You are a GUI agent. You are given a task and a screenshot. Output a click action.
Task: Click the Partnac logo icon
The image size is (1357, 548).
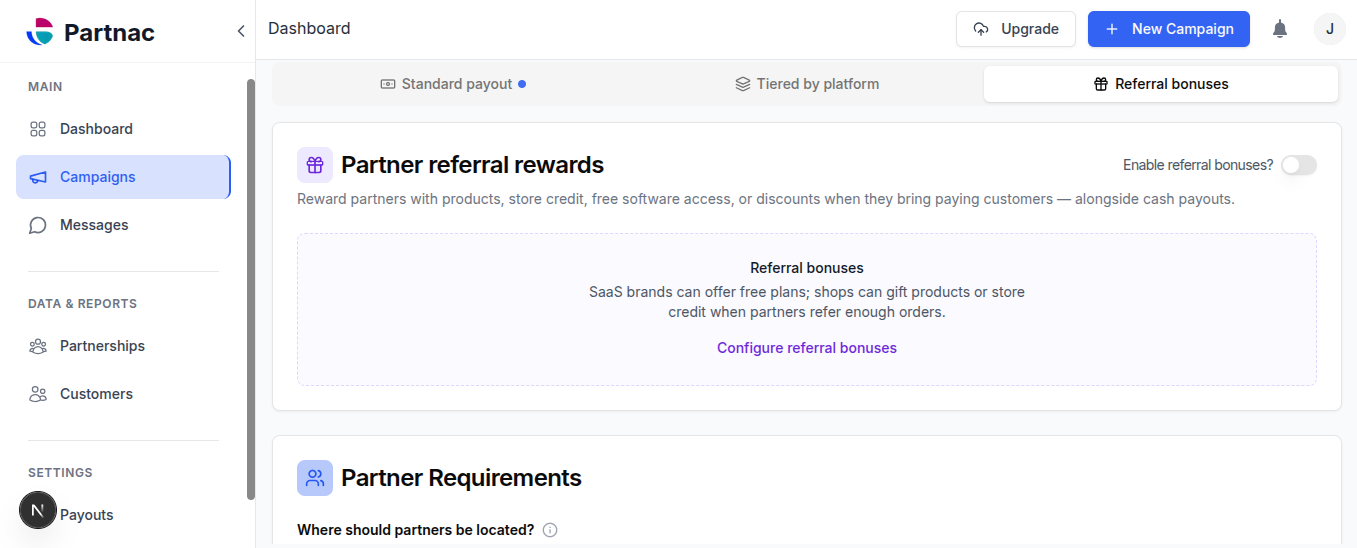40,32
